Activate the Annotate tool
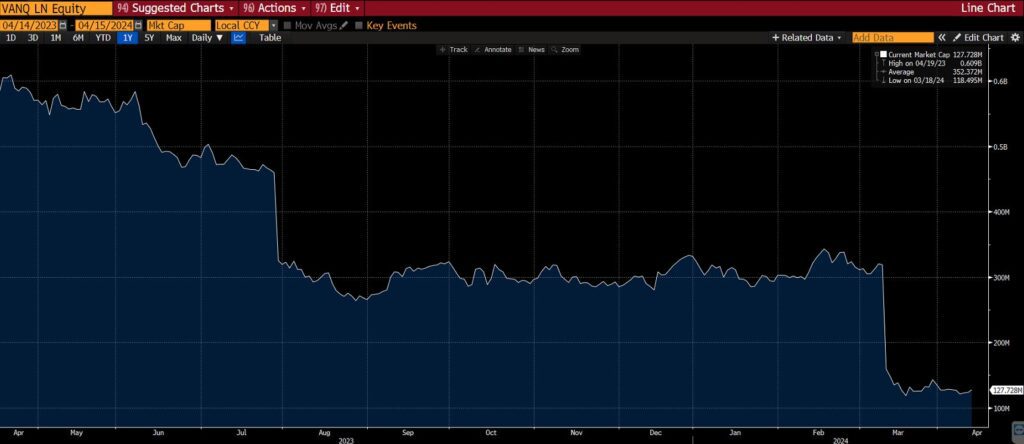This screenshot has width=1024, height=444. pos(492,49)
